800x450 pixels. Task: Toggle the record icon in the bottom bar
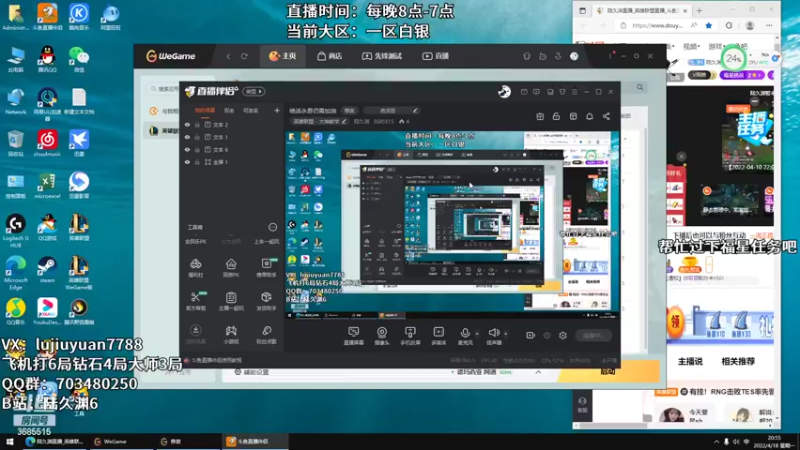[x=530, y=335]
